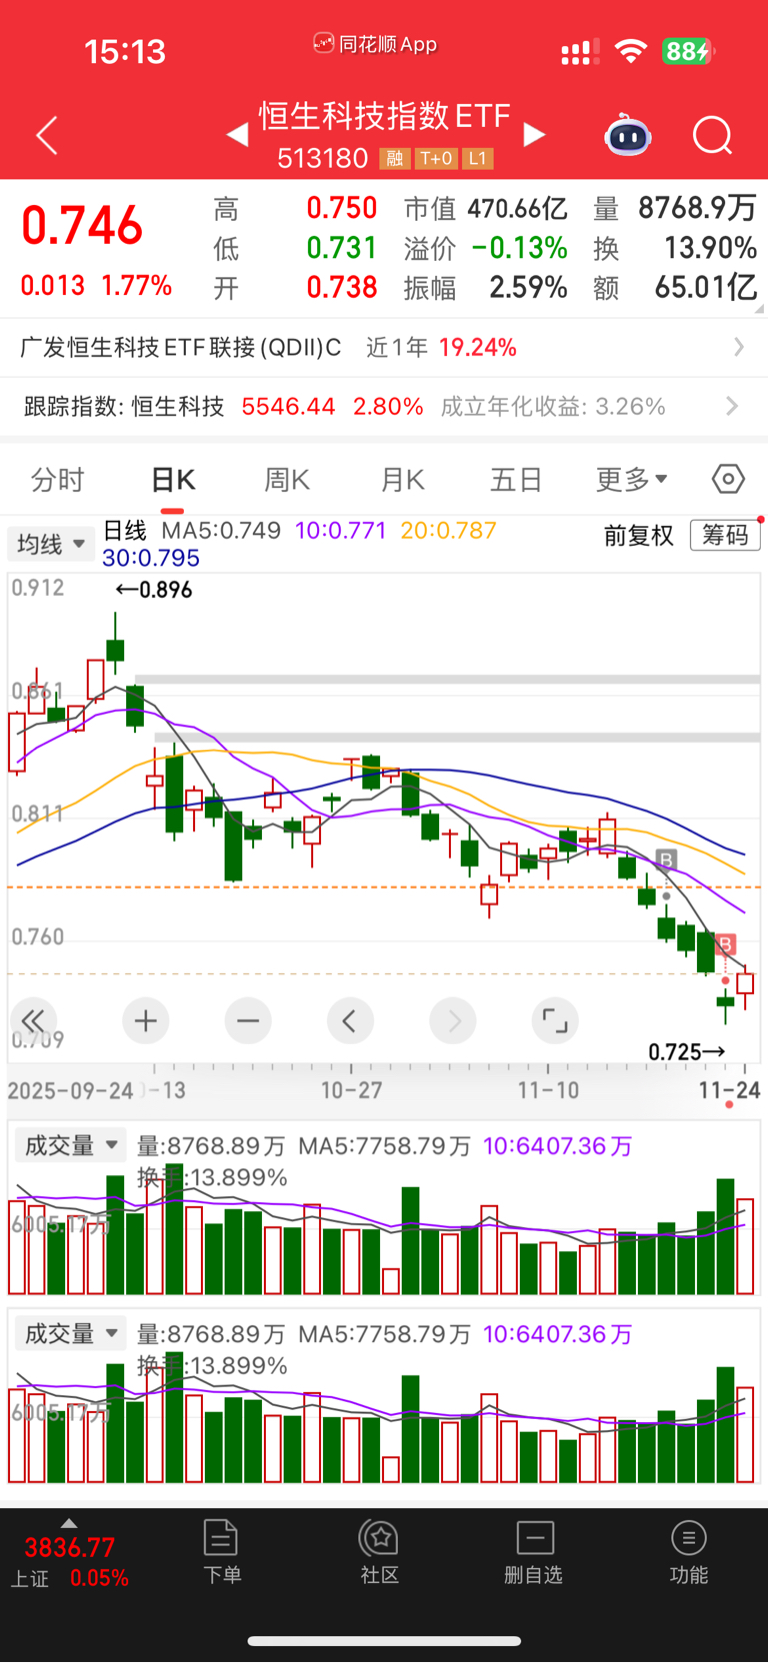The image size is (768, 1663).
Task: Move chart left with chevron button
Action: tap(350, 1021)
